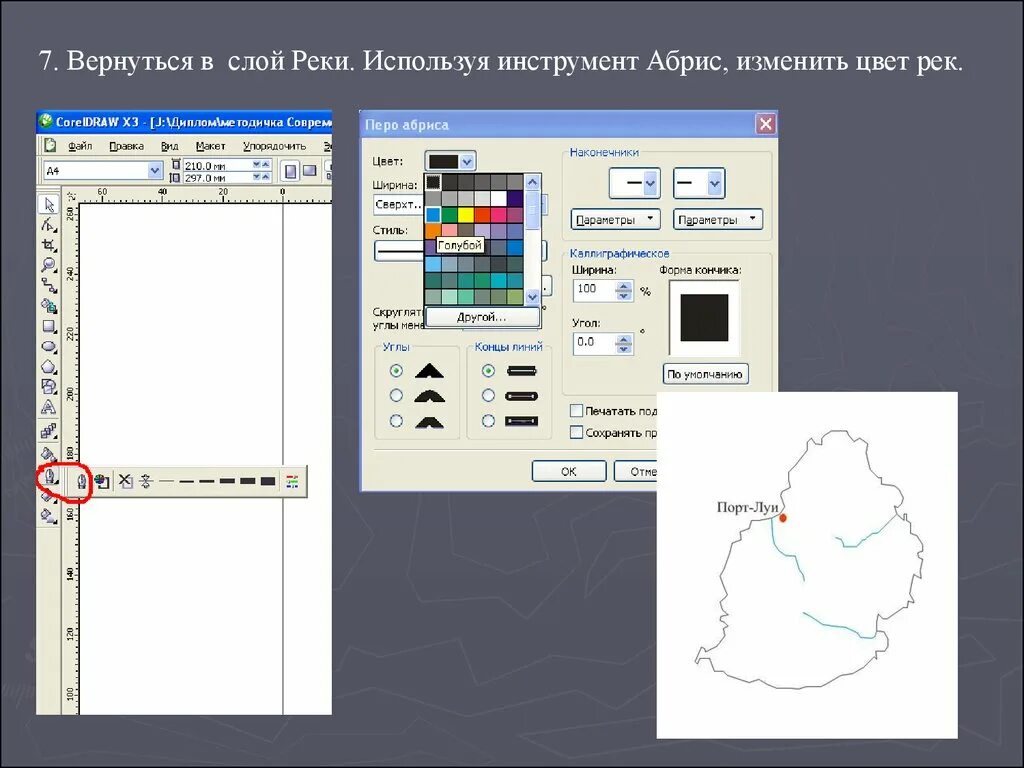Open the Цвет color dropdown
Viewport: 1024px width, 768px height.
[465, 160]
